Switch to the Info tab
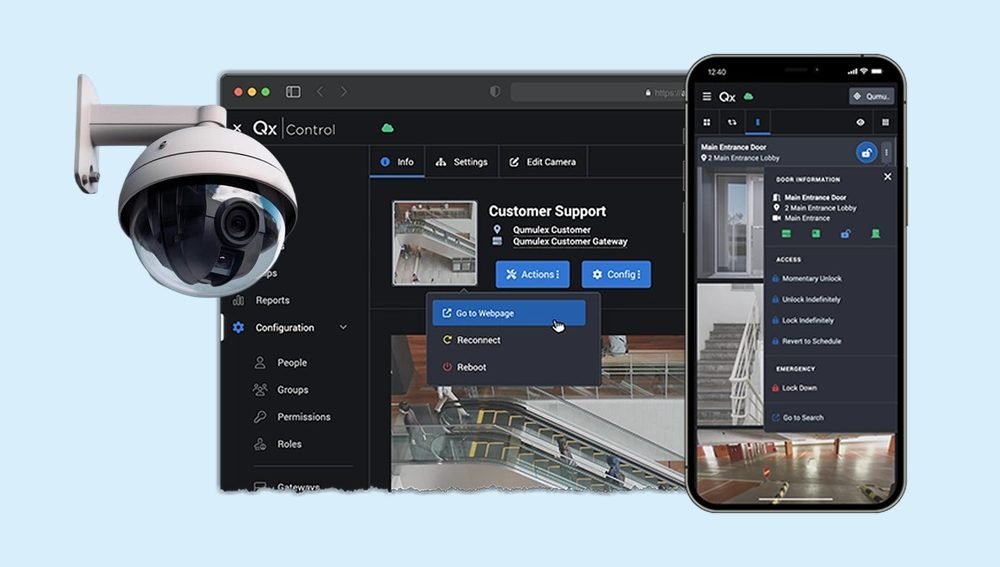The height and width of the screenshot is (567, 1000). [x=397, y=162]
